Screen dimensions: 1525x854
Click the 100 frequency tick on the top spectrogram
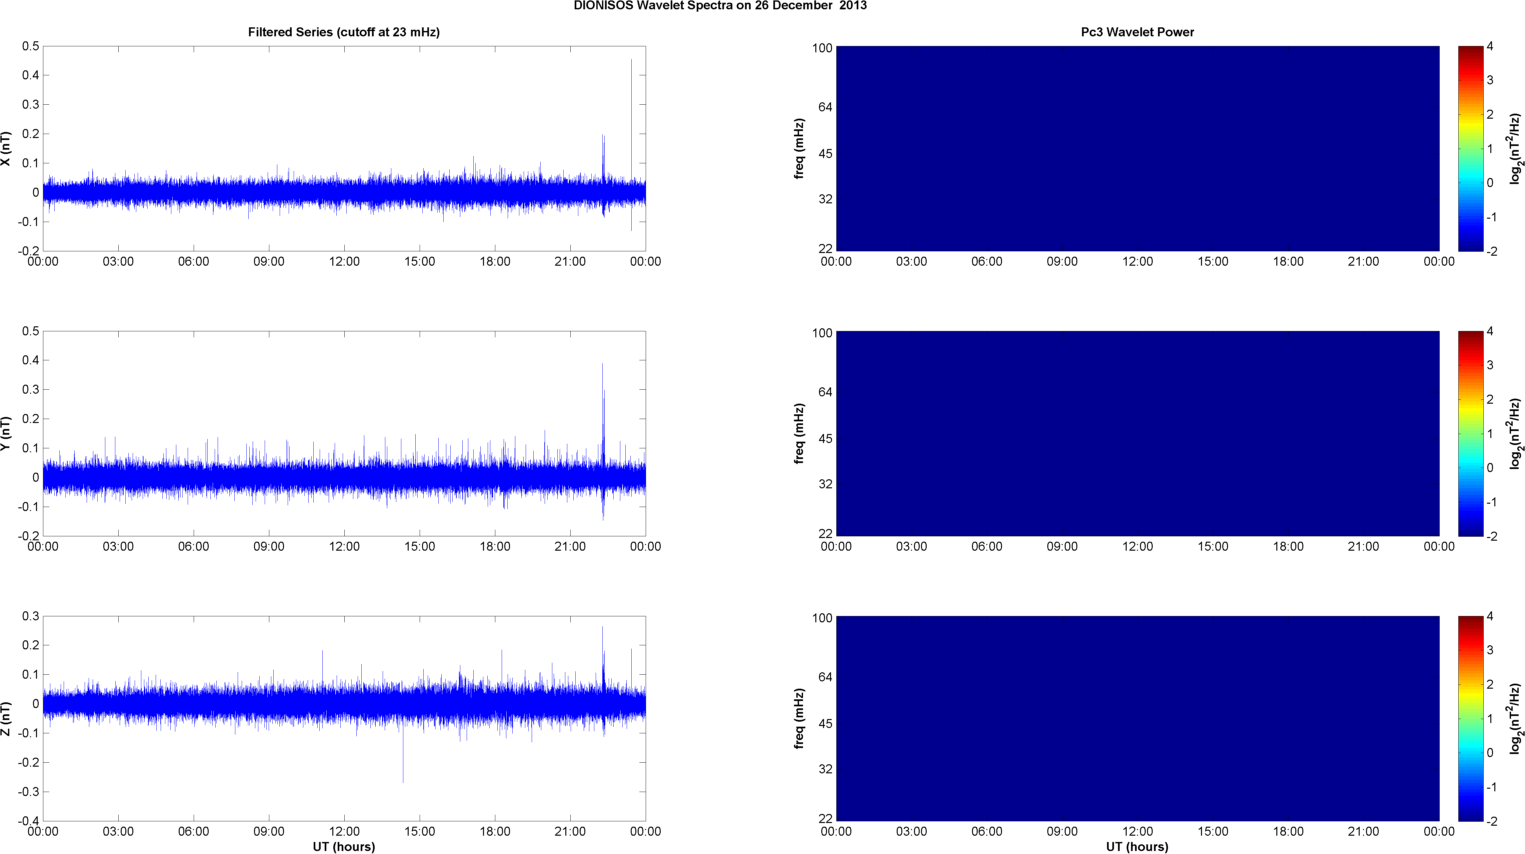822,48
